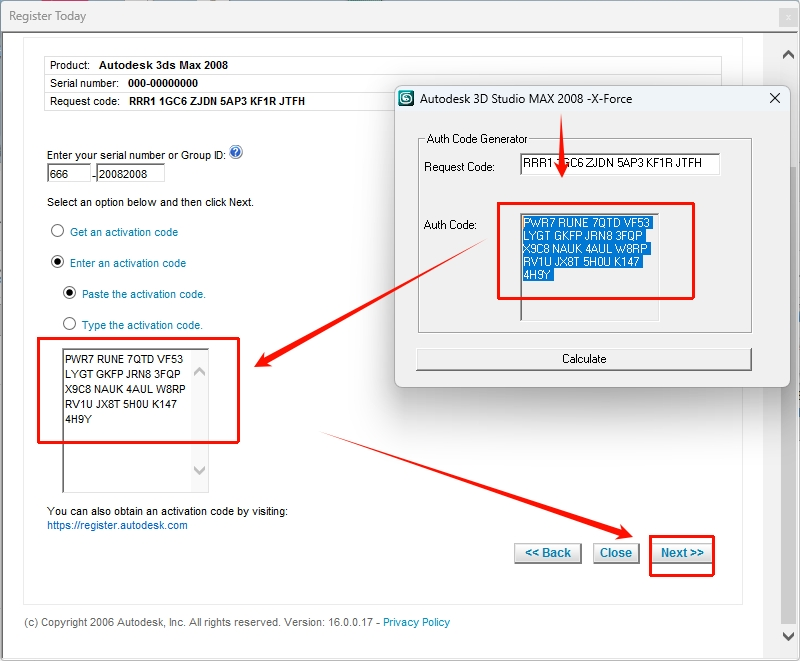This screenshot has width=800, height=661.
Task: Choose 'Type the activation code' radio button
Action: point(69,325)
